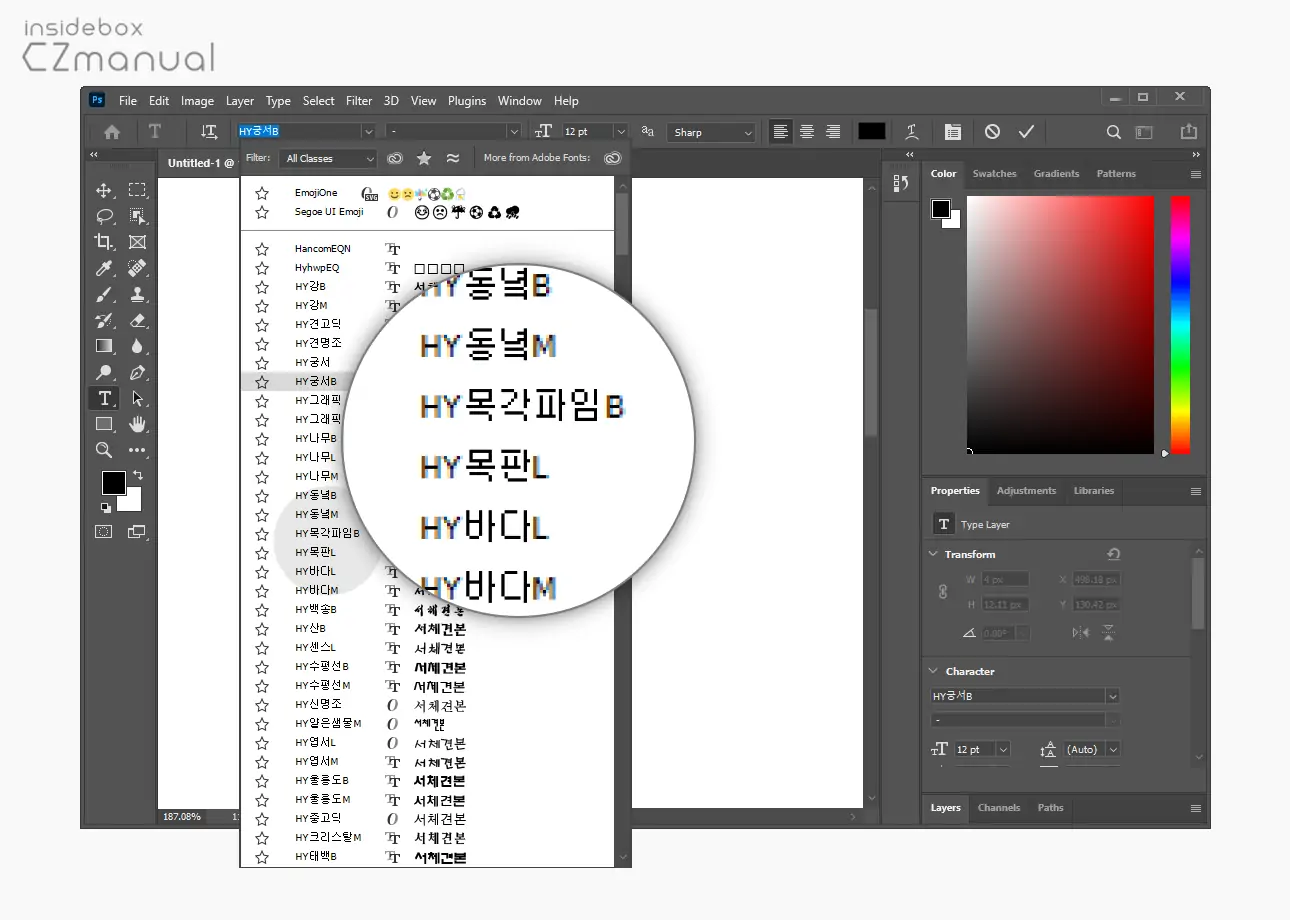Right align text
1290x920 pixels.
point(832,132)
